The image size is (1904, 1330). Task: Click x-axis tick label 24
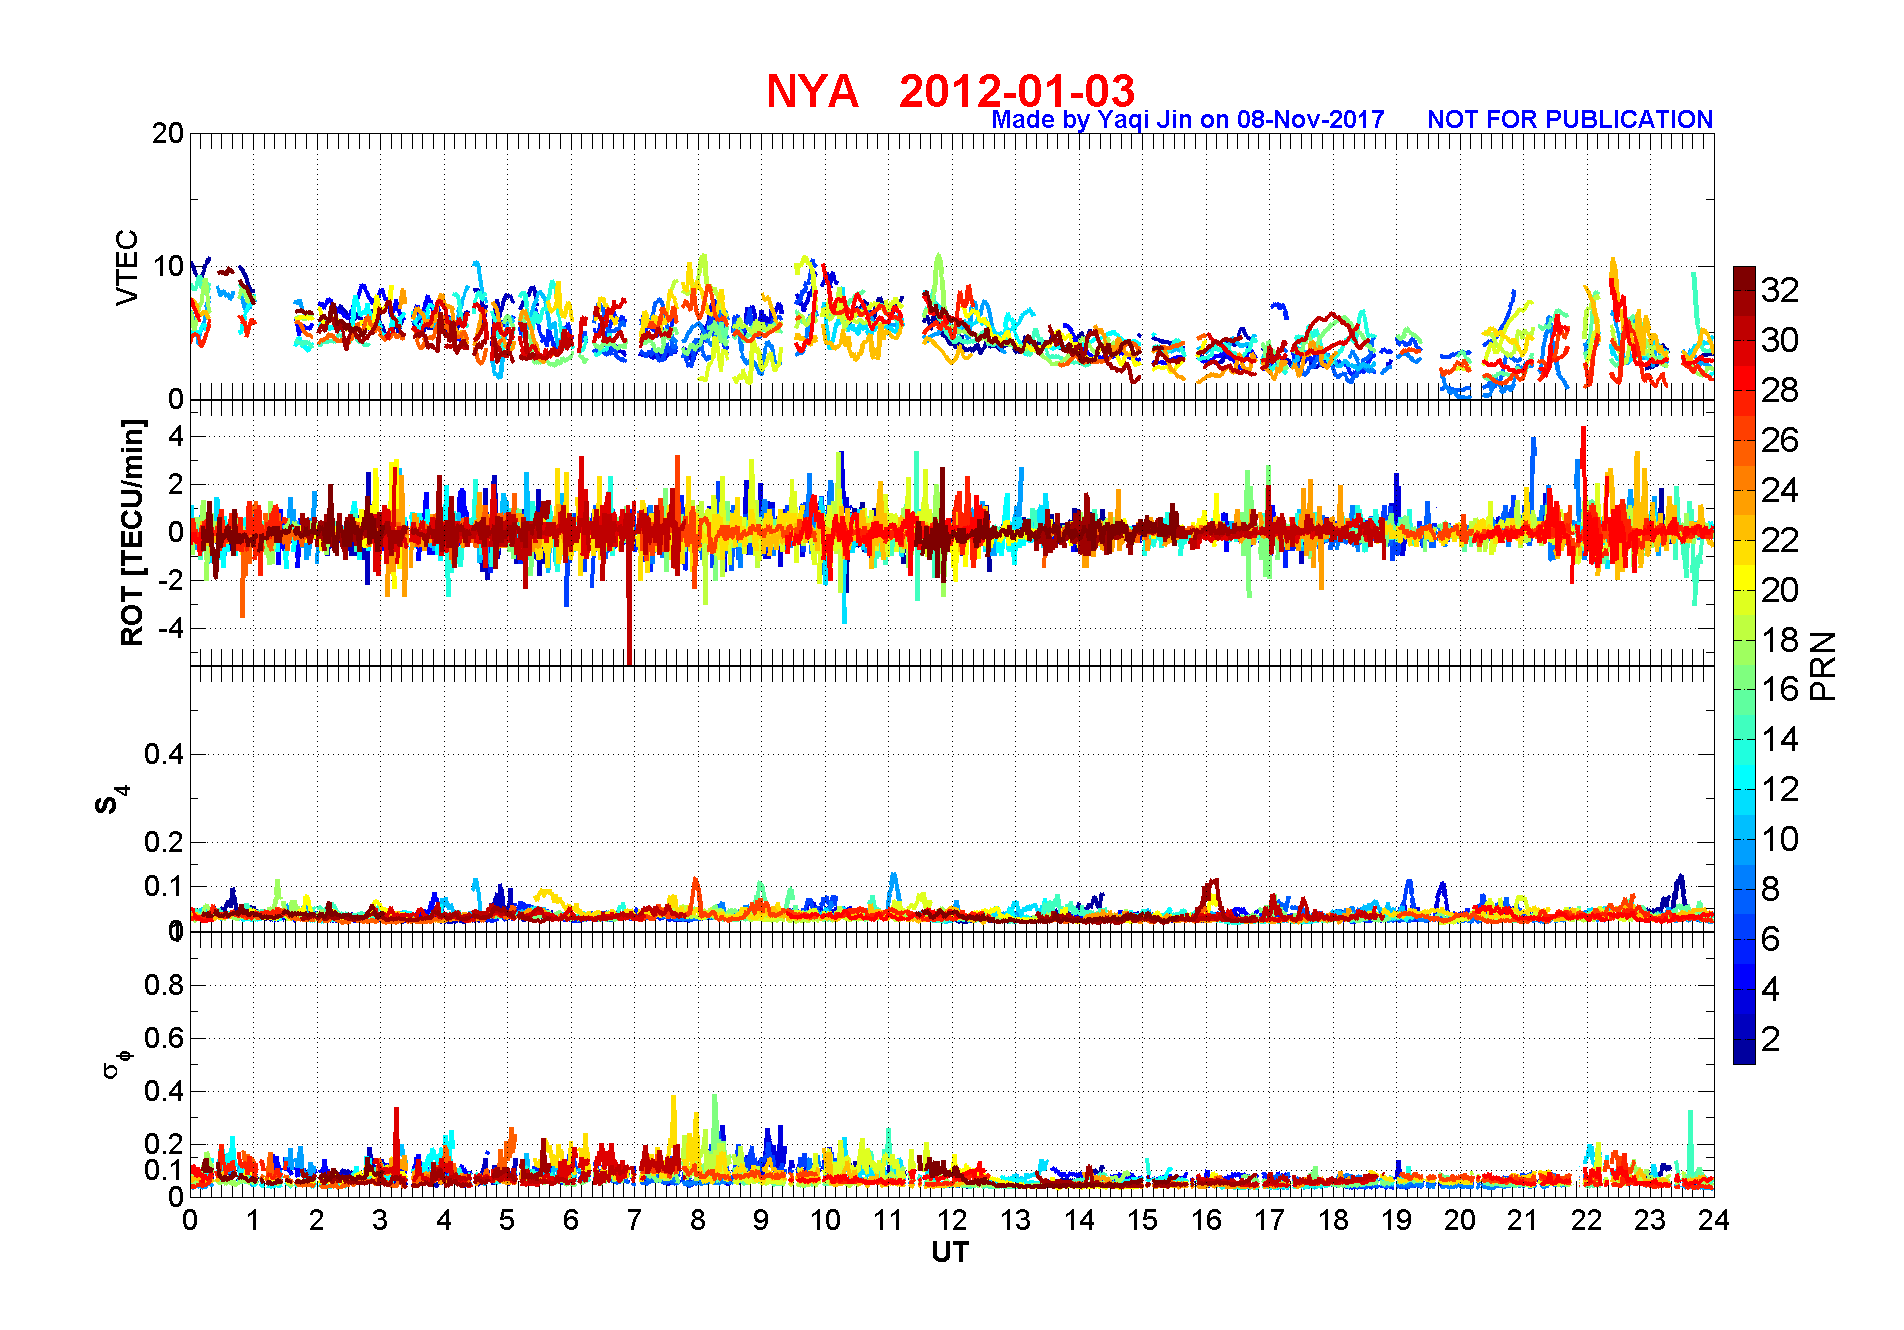coord(1713,1220)
